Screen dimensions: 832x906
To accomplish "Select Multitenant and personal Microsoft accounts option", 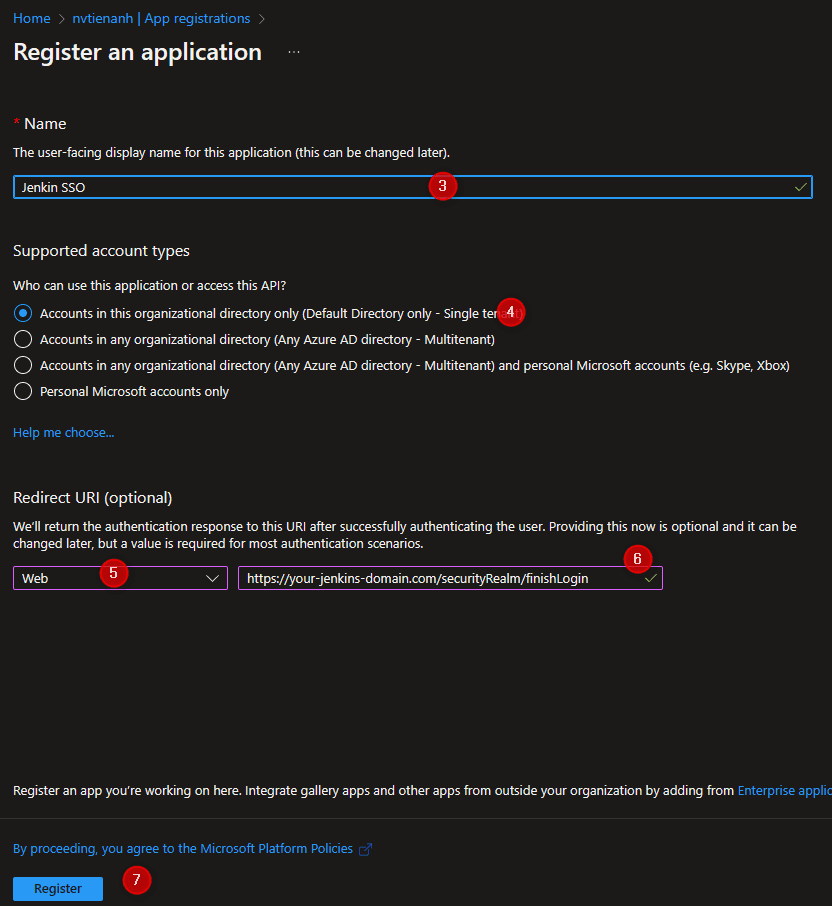I will coord(23,365).
